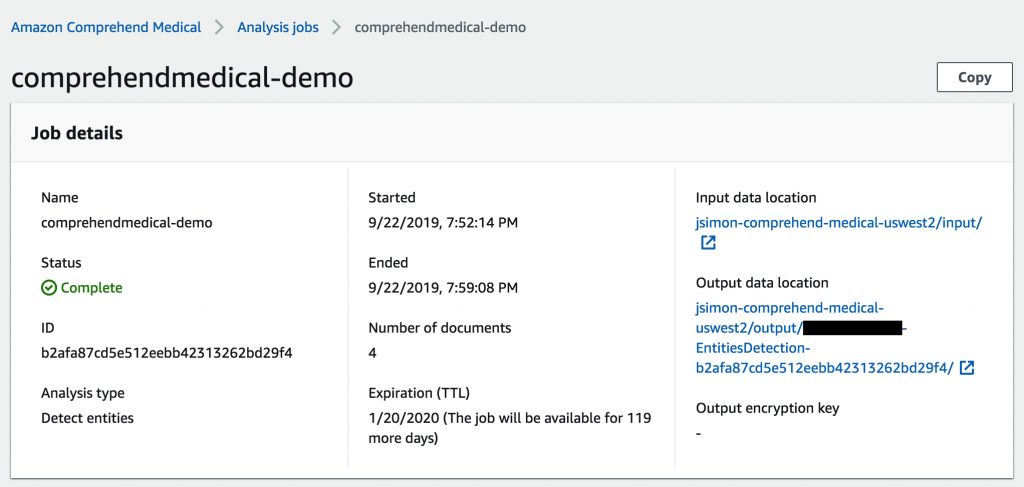This screenshot has height=487, width=1024.
Task: Click the Ended label
Action: pos(388,262)
